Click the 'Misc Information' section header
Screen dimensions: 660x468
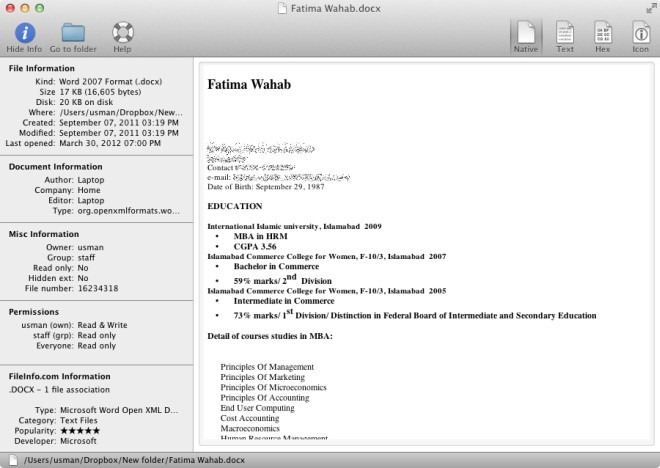(x=44, y=234)
